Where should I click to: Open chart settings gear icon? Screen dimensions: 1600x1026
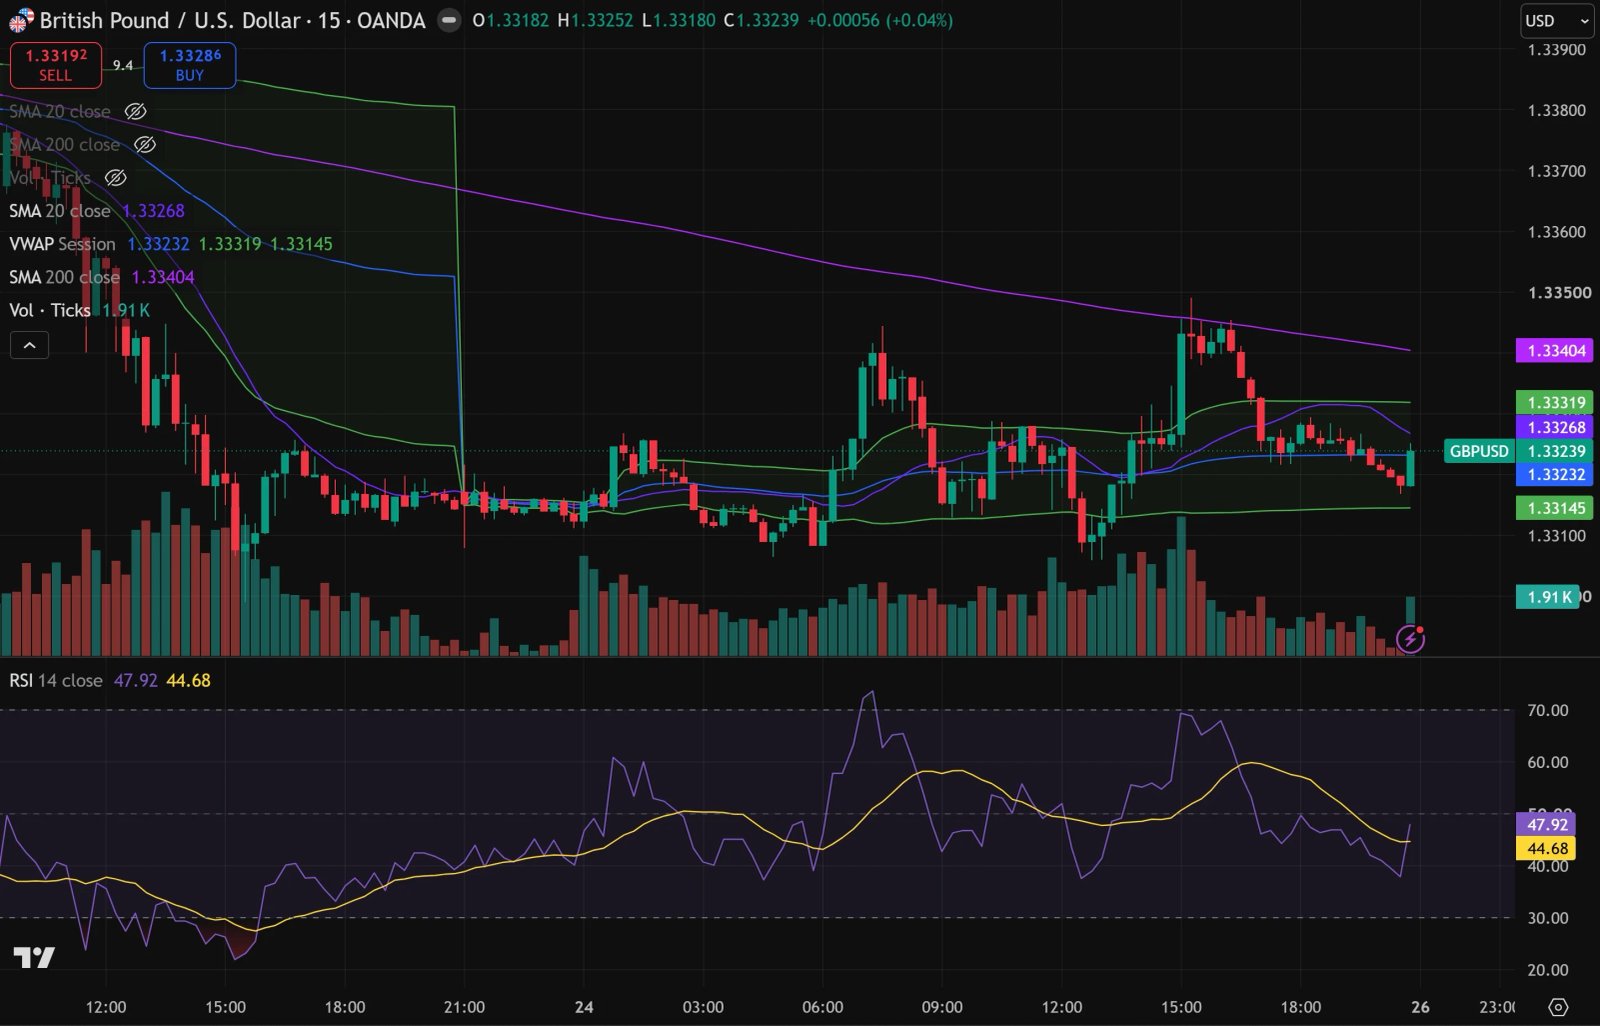click(1558, 1006)
